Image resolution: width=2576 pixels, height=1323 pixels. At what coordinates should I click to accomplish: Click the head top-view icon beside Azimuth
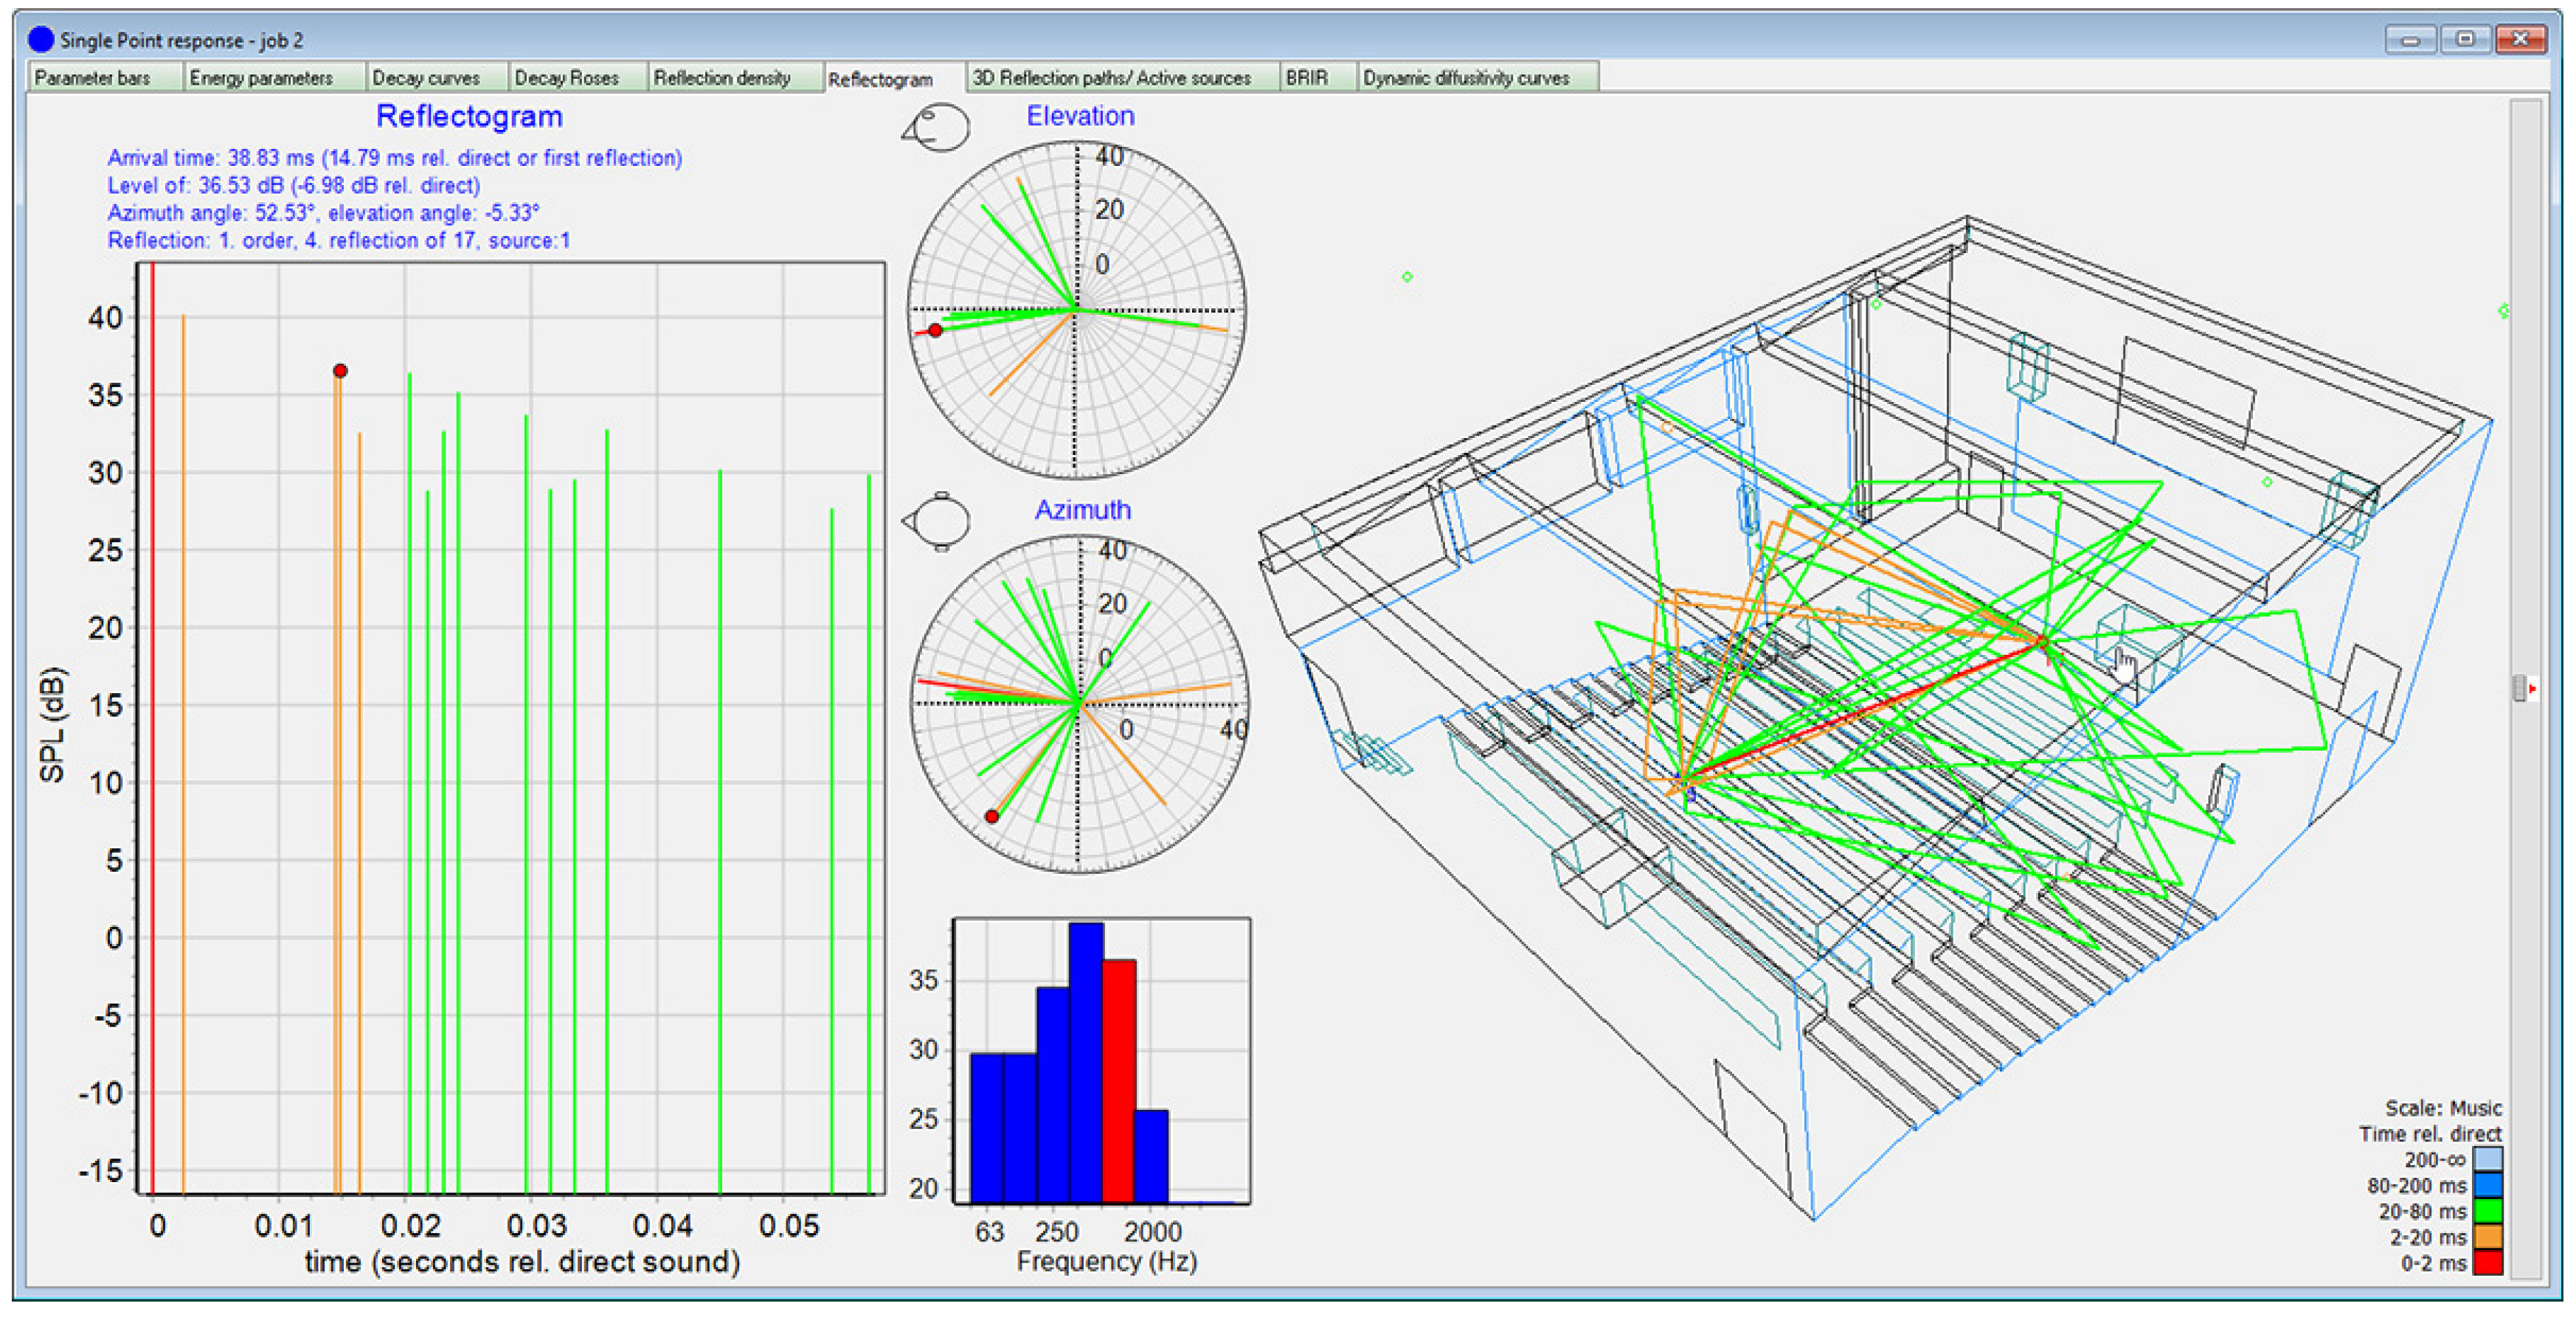[938, 521]
